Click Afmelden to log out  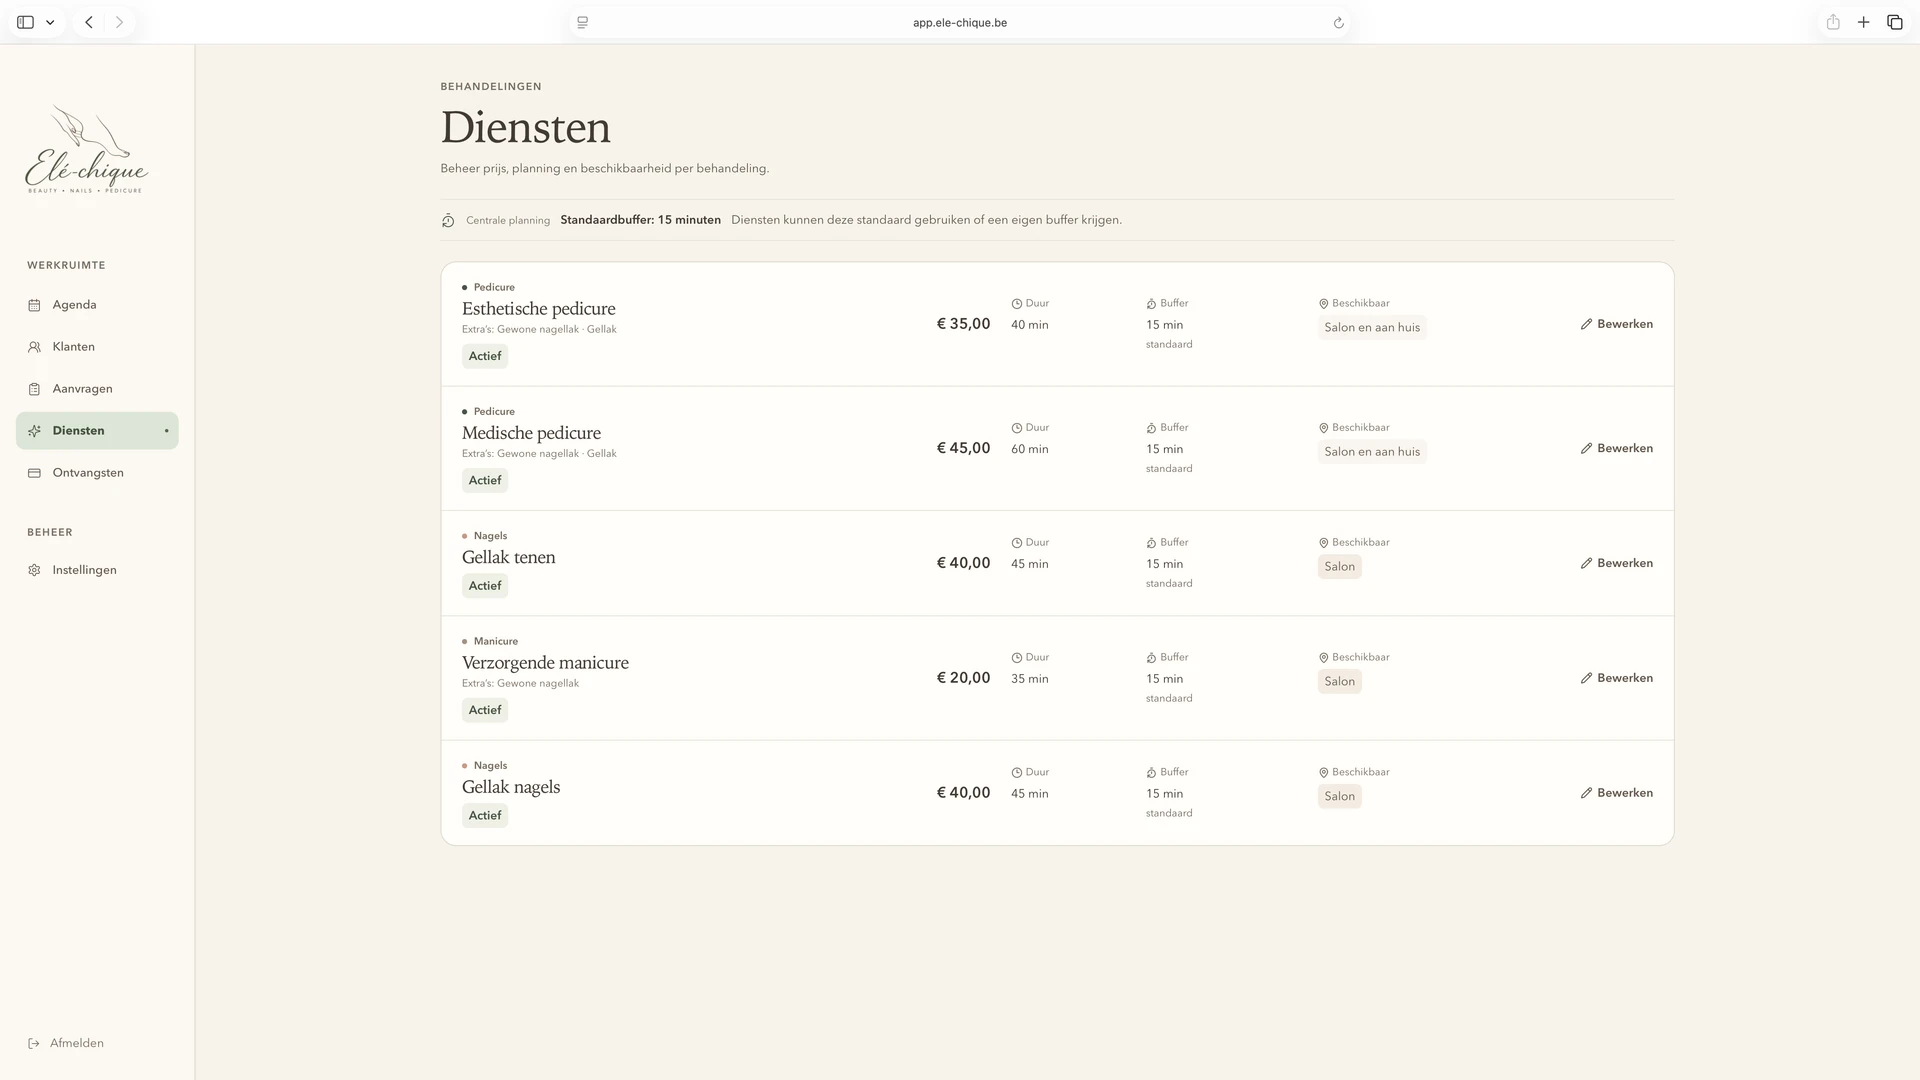pos(66,1043)
